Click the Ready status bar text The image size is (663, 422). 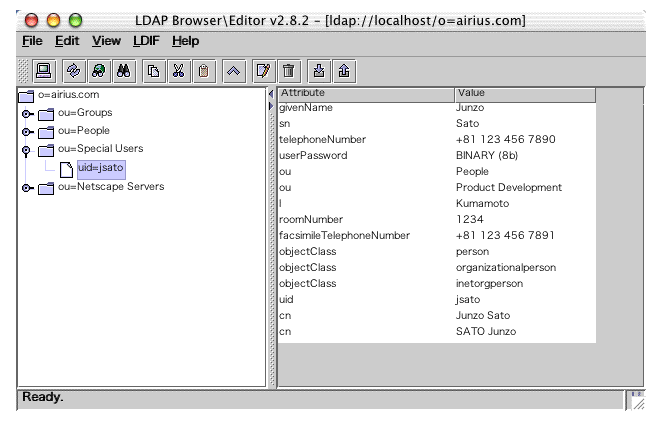pyautogui.click(x=43, y=397)
